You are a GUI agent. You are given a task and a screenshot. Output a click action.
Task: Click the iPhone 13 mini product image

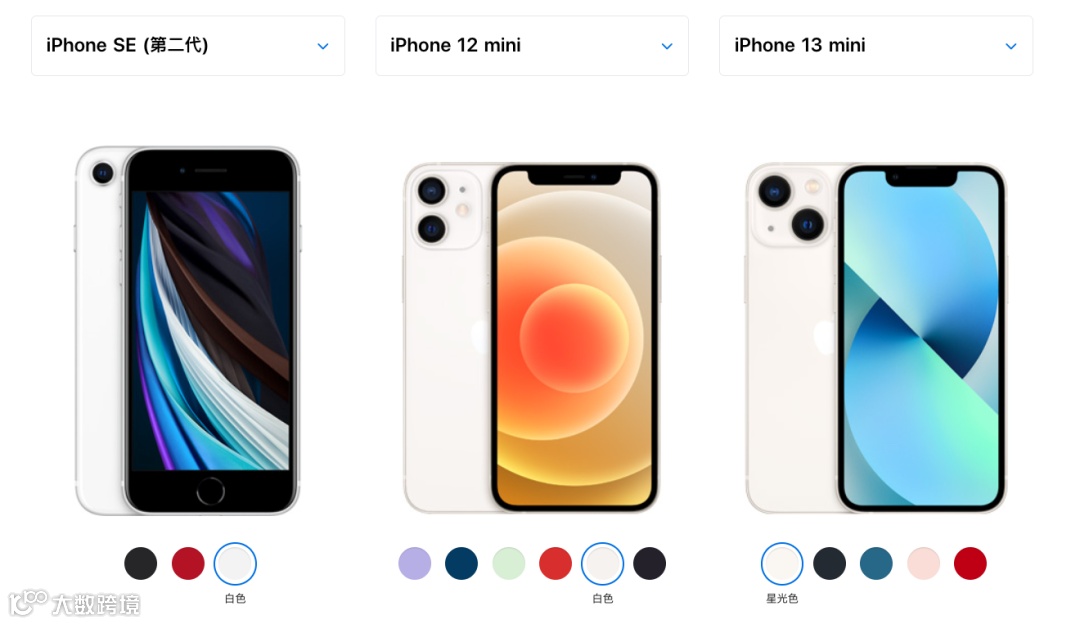coord(875,338)
